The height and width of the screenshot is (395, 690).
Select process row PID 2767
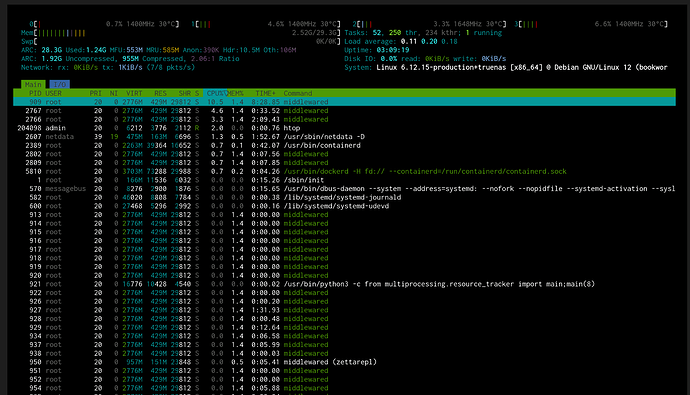pyautogui.click(x=344, y=110)
